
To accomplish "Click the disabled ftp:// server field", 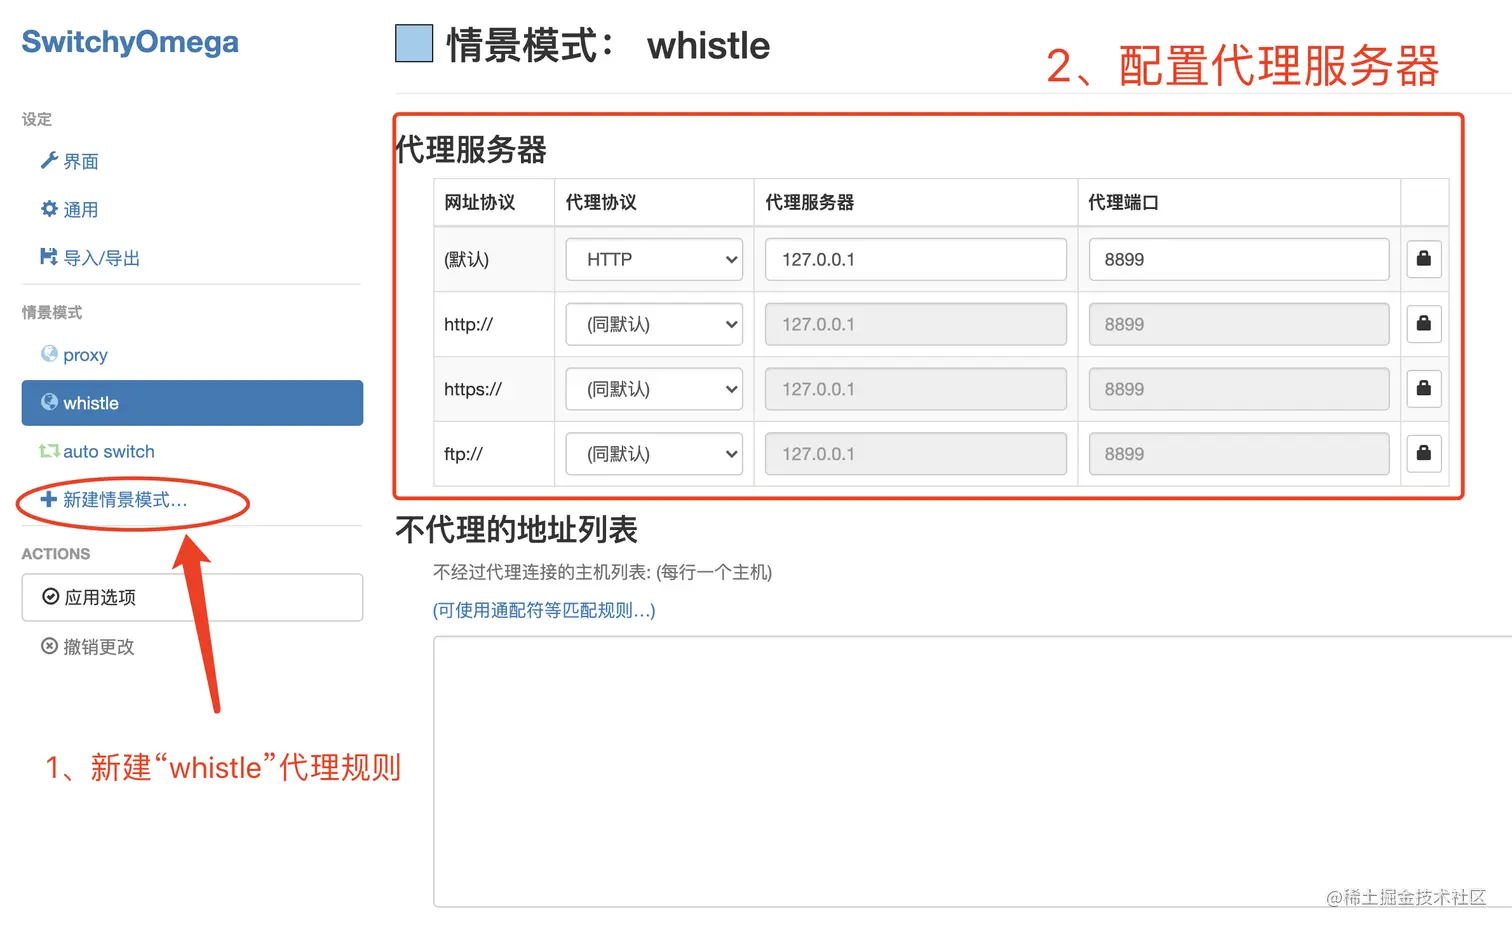I will point(916,454).
